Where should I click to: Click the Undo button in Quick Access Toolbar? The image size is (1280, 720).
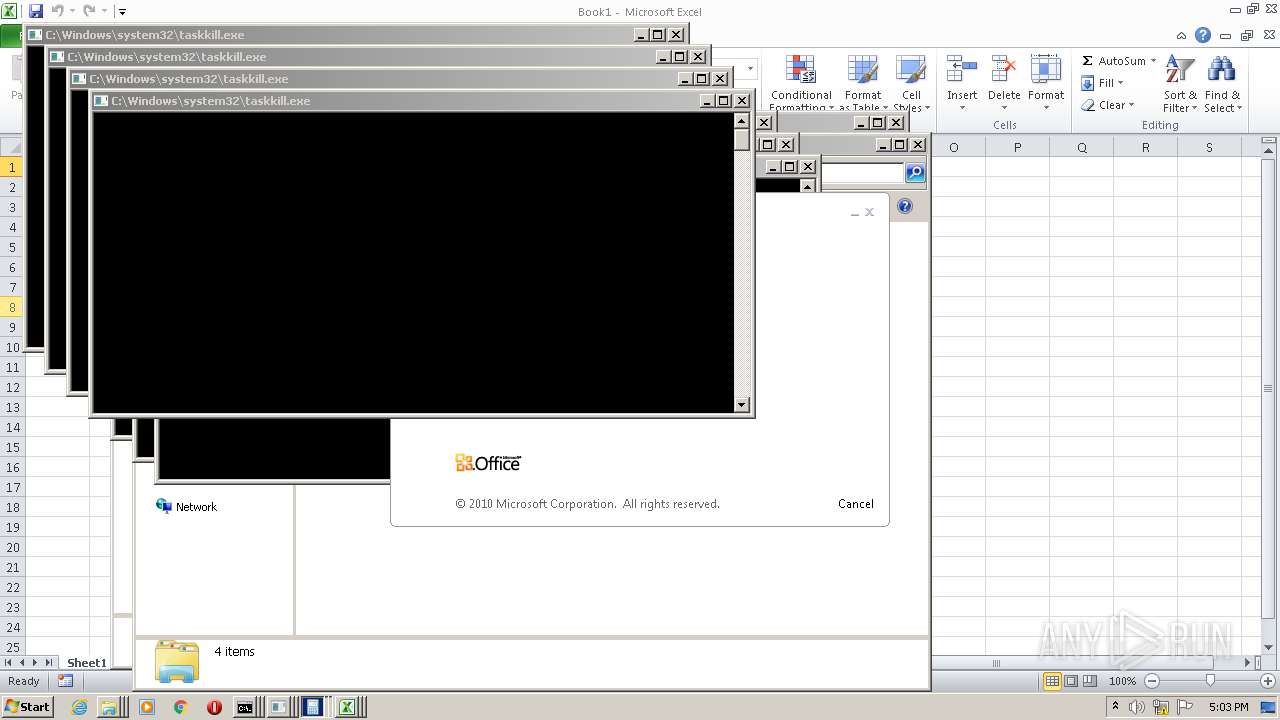pyautogui.click(x=57, y=11)
